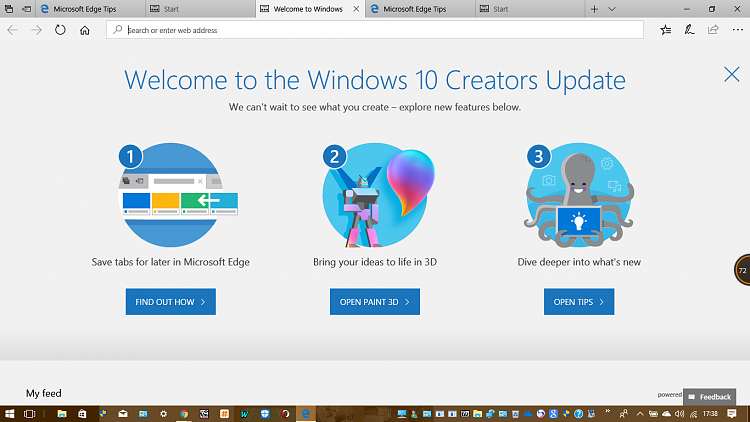This screenshot has width=750, height=422.
Task: Open the Feedback button
Action: coord(710,397)
